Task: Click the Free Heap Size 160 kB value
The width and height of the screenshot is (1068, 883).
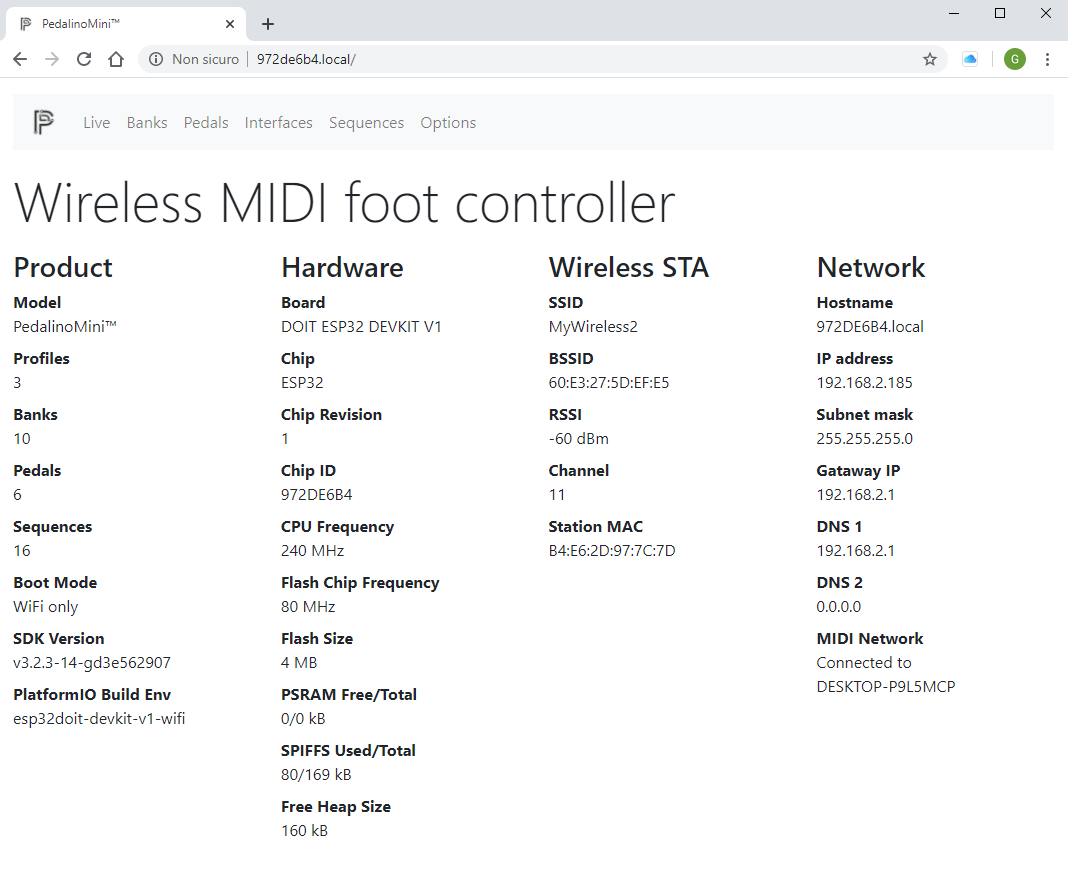Action: (304, 831)
